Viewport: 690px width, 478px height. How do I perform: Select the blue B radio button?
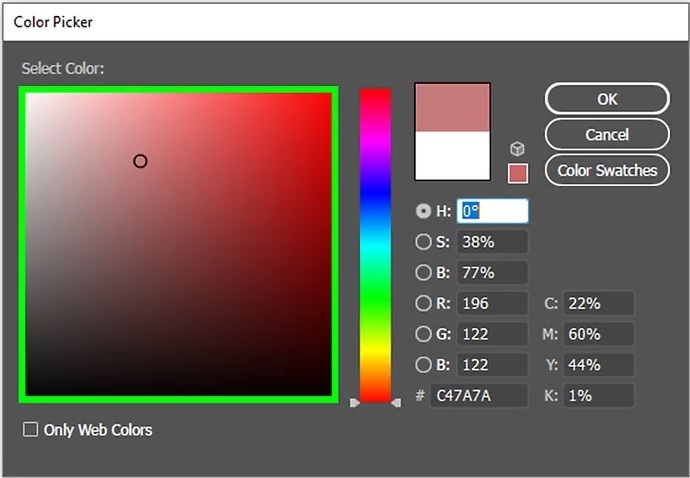[x=423, y=365]
